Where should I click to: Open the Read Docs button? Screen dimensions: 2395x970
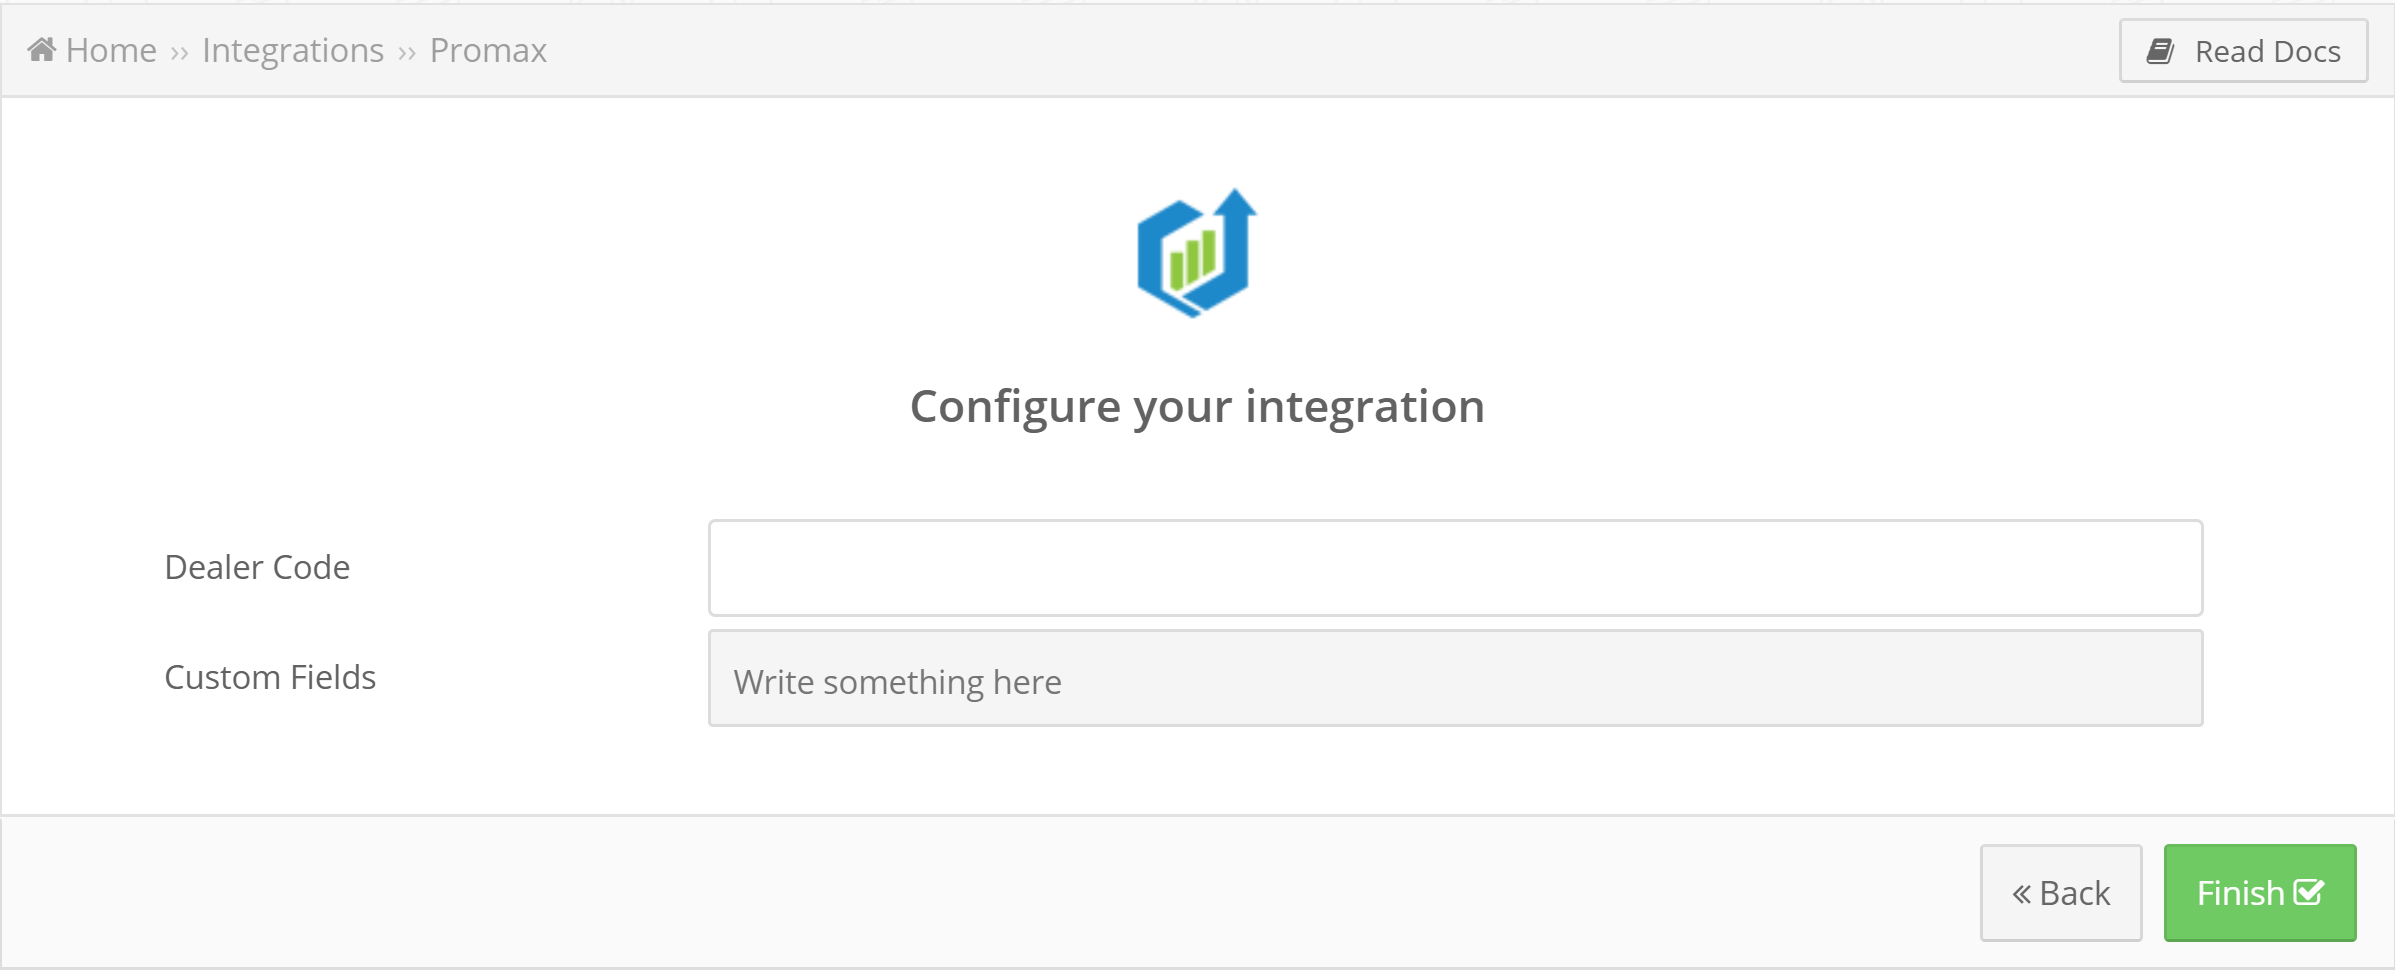(x=2243, y=51)
